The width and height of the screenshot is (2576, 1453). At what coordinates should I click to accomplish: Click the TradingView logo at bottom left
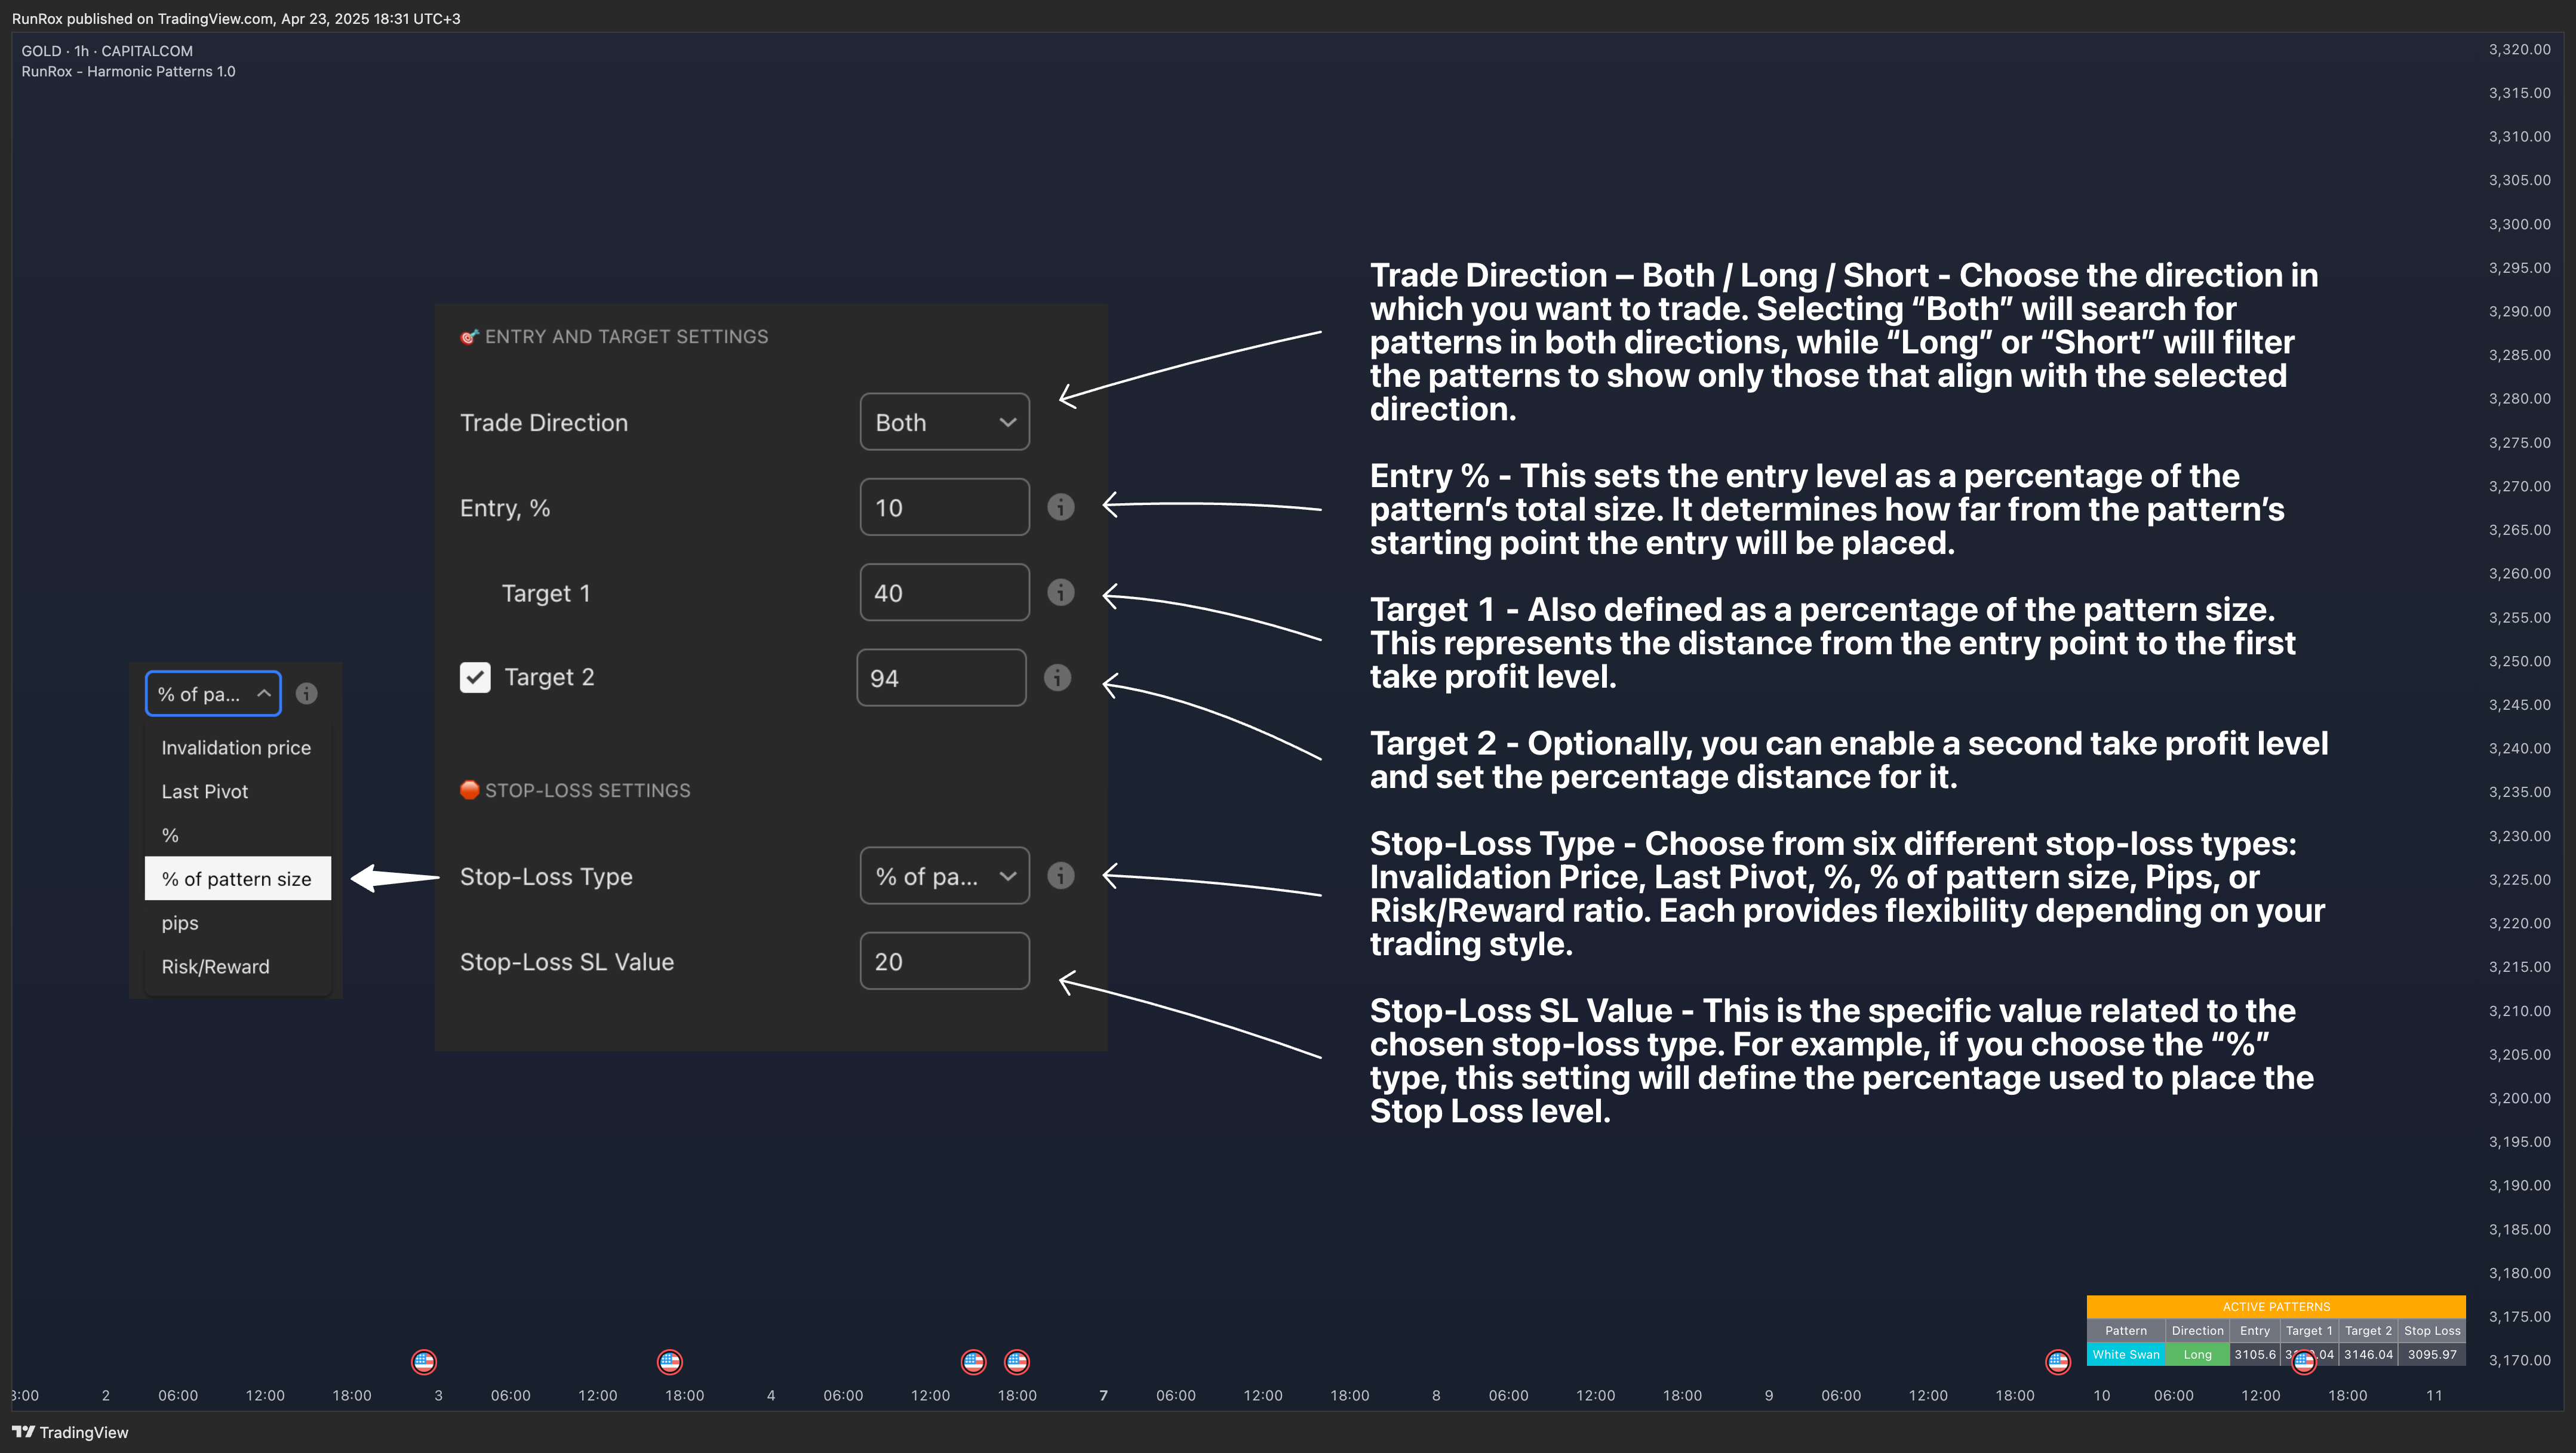70,1432
